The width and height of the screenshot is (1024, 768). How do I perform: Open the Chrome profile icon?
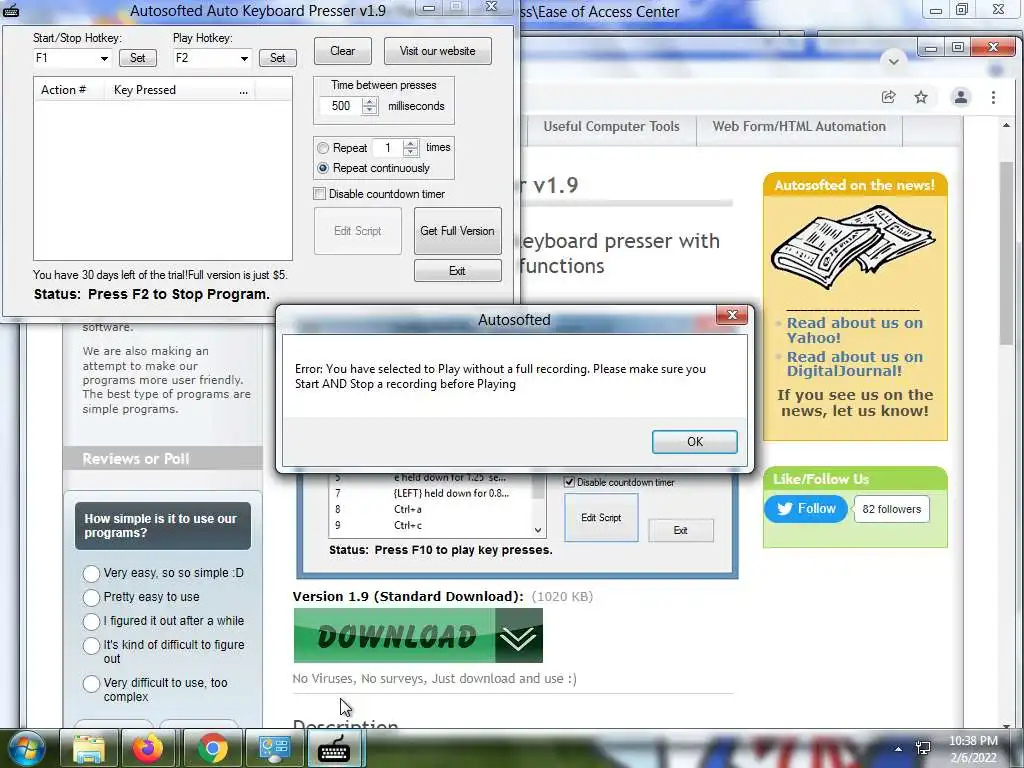[x=961, y=97]
